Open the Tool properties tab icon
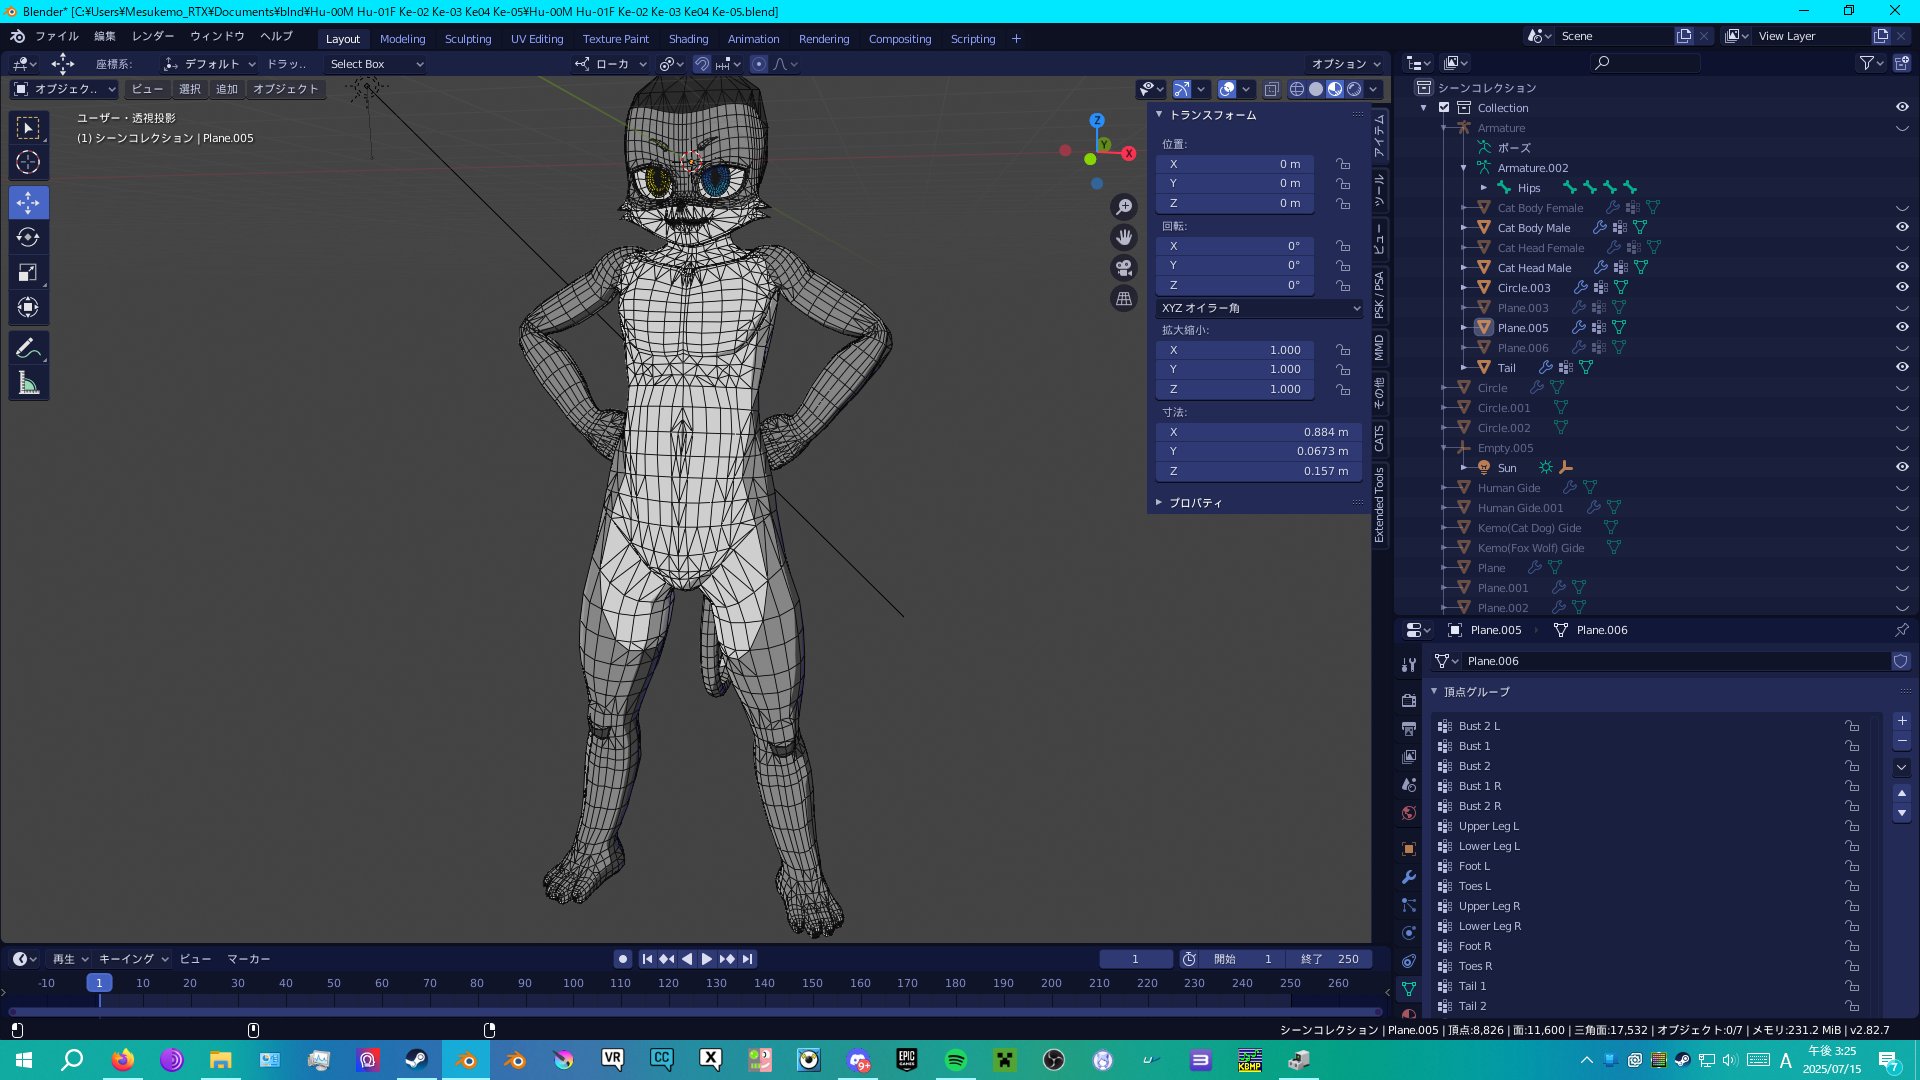Screen dimensions: 1920x1080 point(1409,665)
